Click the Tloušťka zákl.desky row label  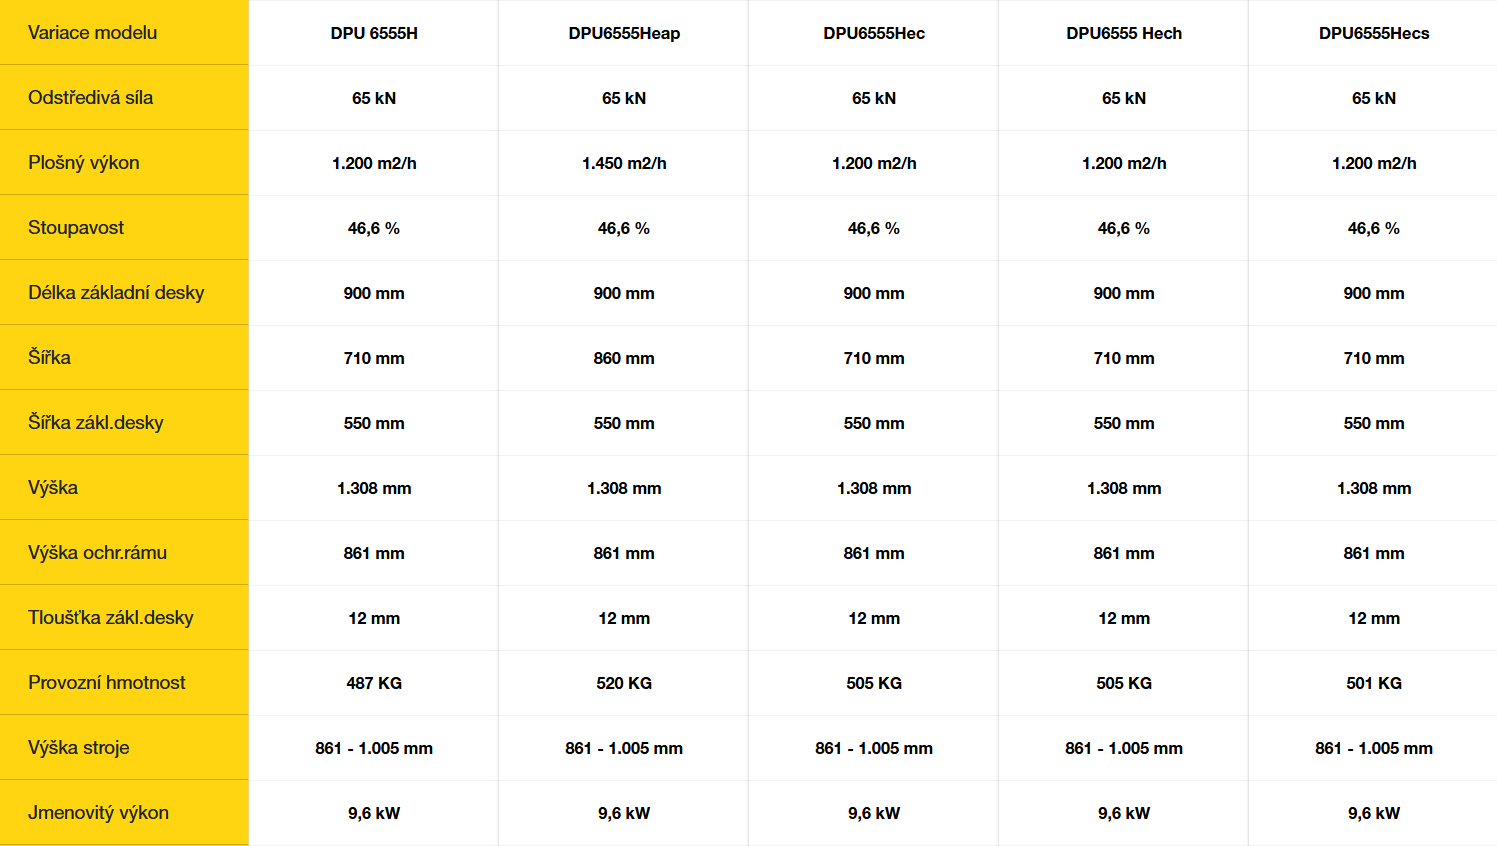(111, 617)
